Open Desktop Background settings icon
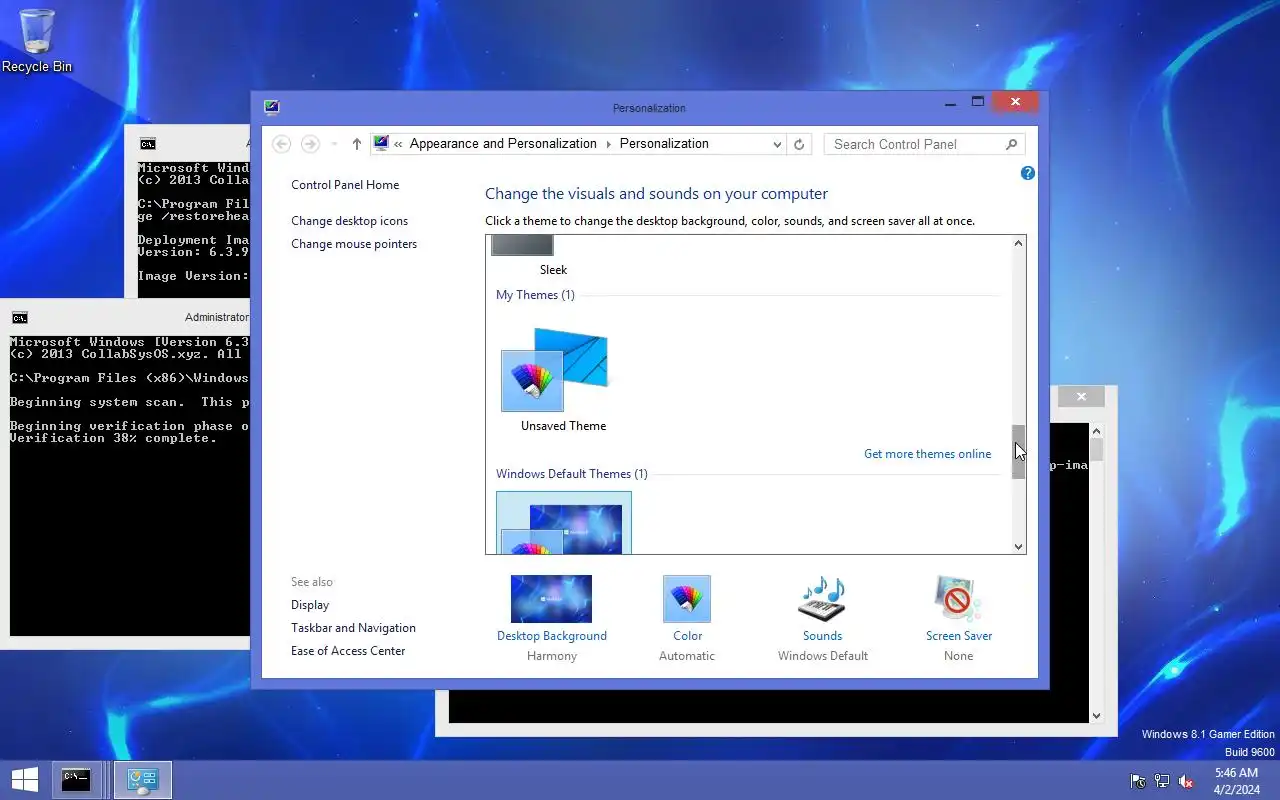 click(551, 599)
